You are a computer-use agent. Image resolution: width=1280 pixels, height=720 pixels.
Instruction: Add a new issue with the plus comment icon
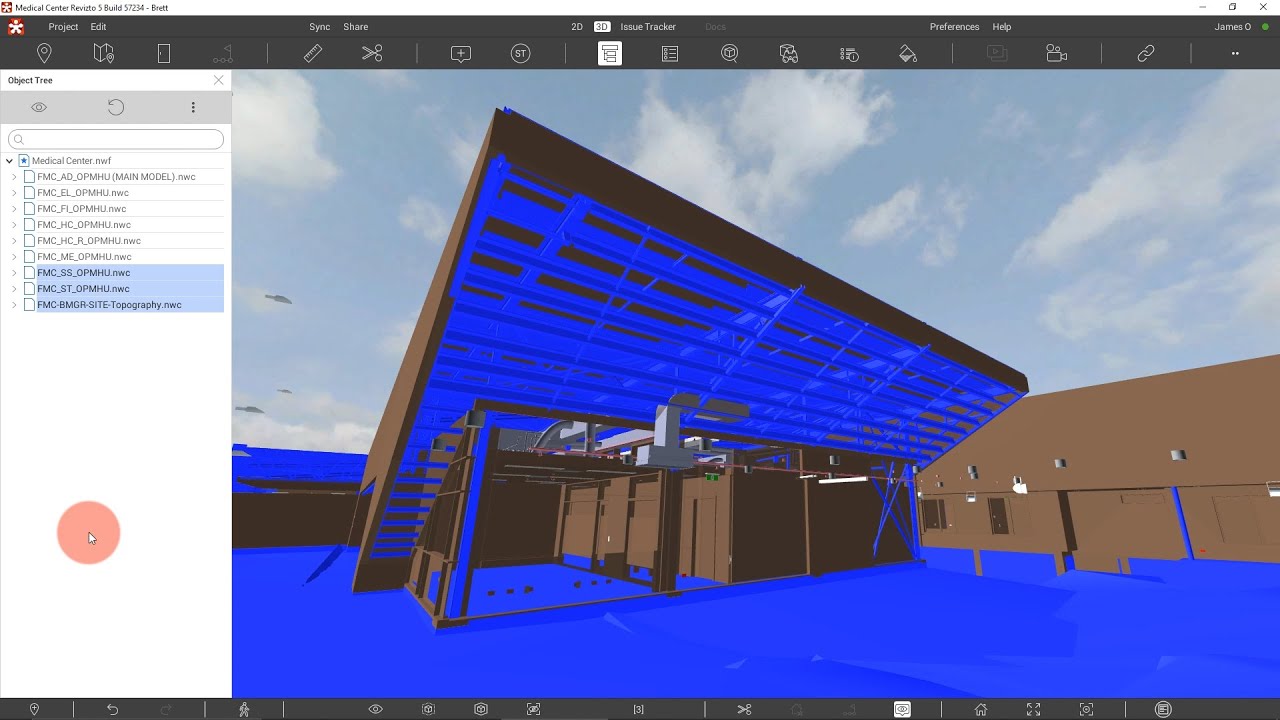461,54
